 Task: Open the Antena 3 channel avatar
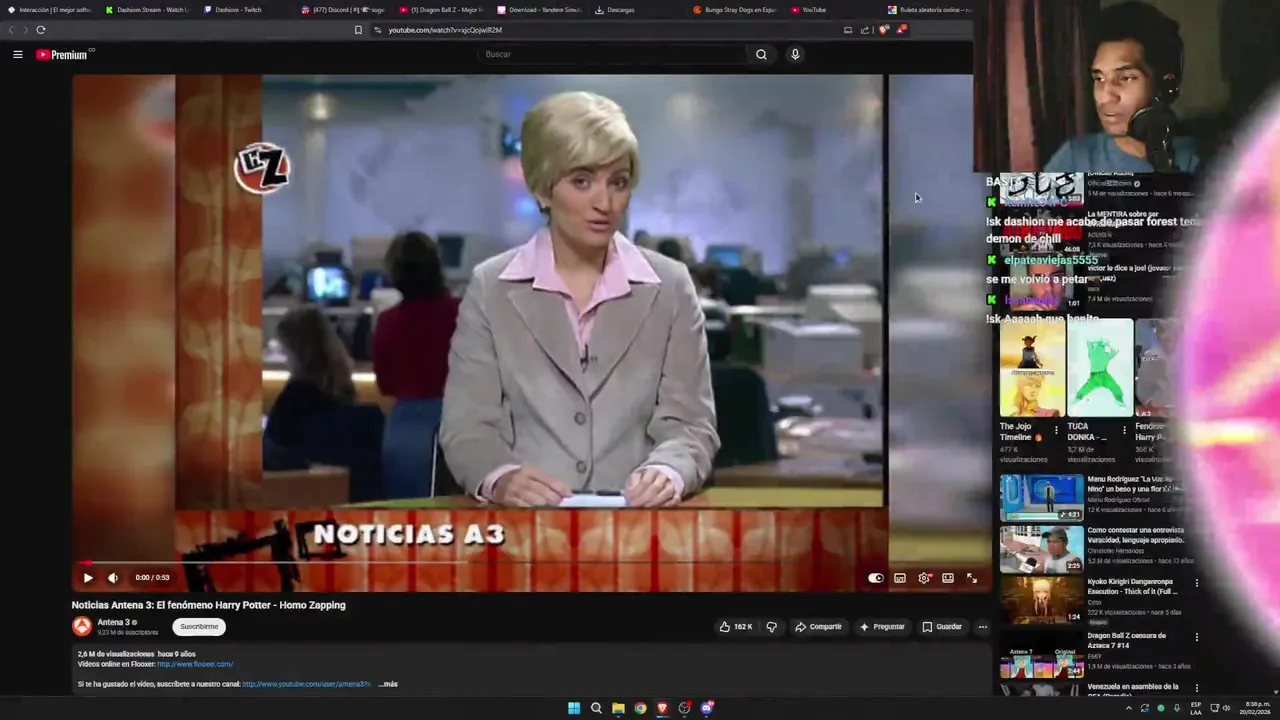pyautogui.click(x=82, y=626)
